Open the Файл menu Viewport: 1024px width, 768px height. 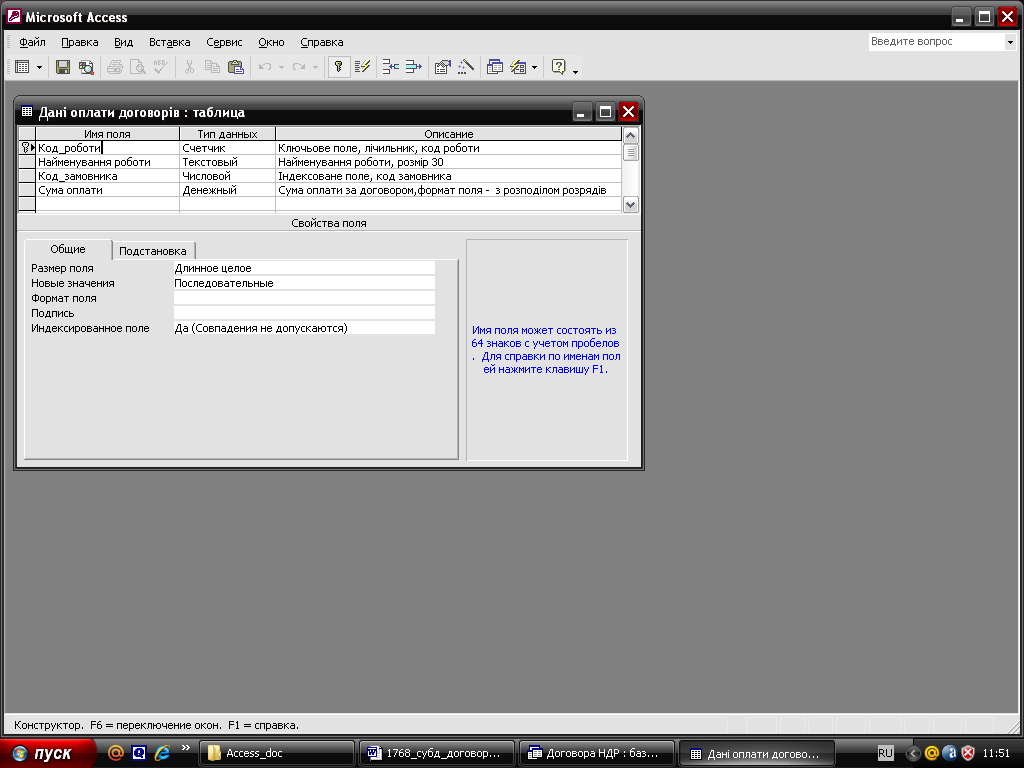click(x=32, y=42)
